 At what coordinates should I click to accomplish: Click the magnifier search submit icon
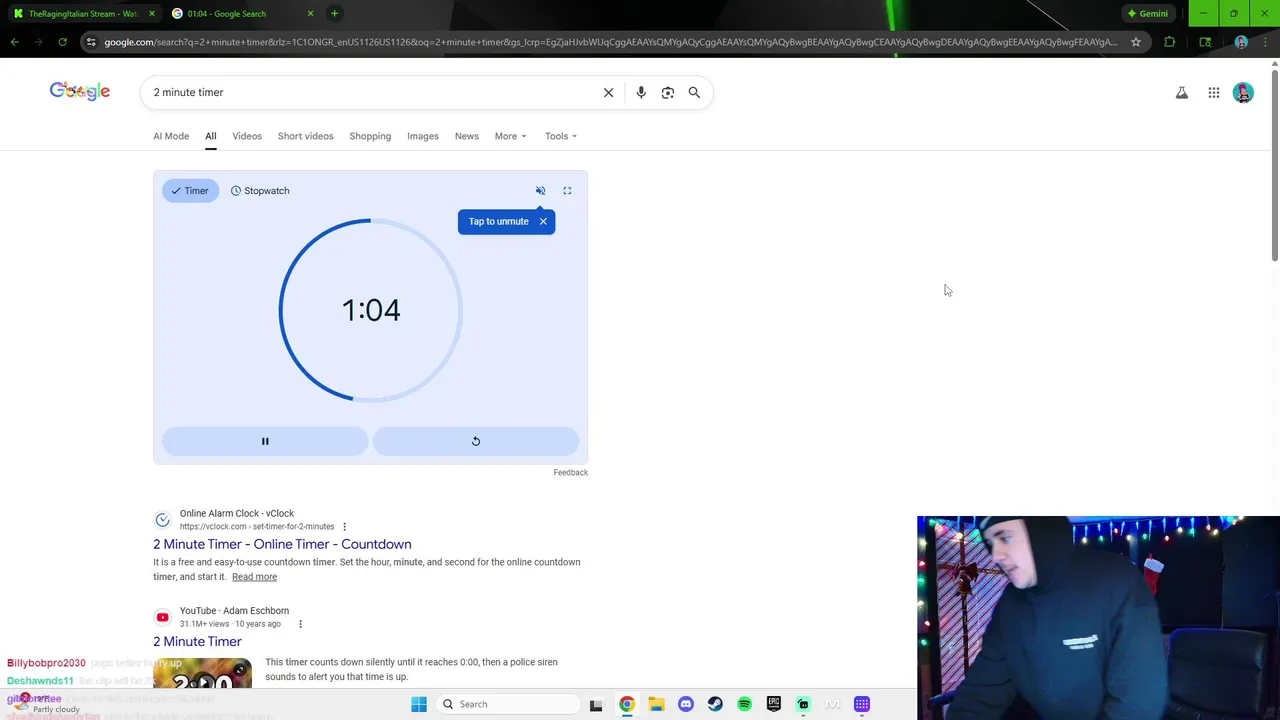(694, 92)
